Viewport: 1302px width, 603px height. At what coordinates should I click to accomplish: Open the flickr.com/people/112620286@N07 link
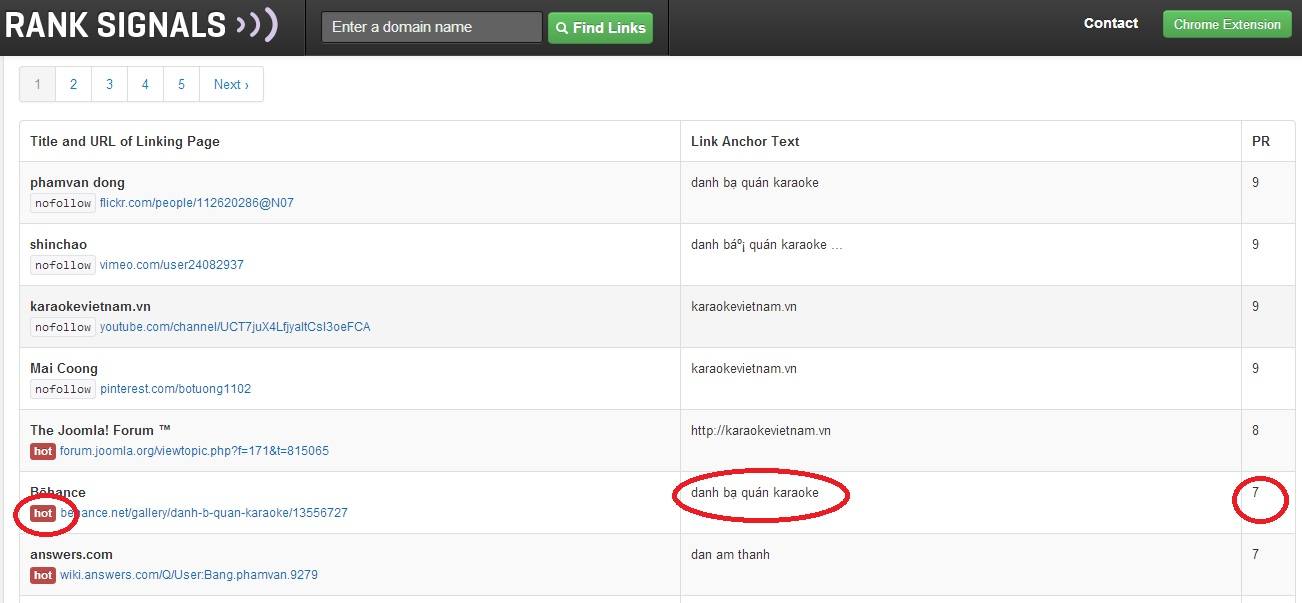[x=197, y=203]
